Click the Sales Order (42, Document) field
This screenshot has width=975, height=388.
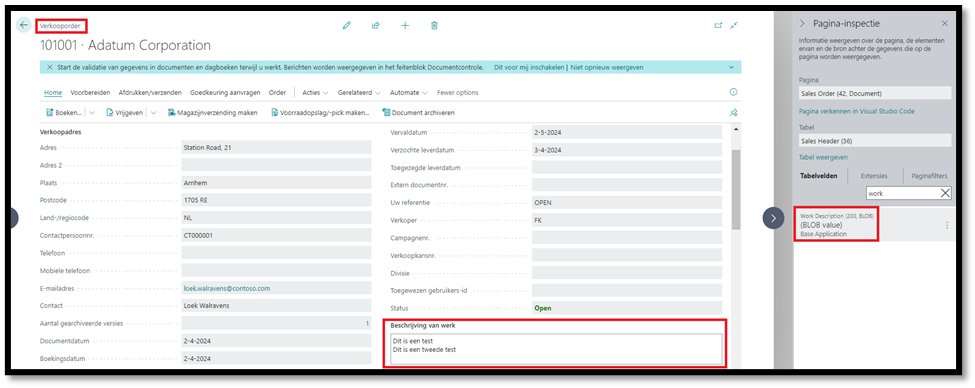[875, 93]
